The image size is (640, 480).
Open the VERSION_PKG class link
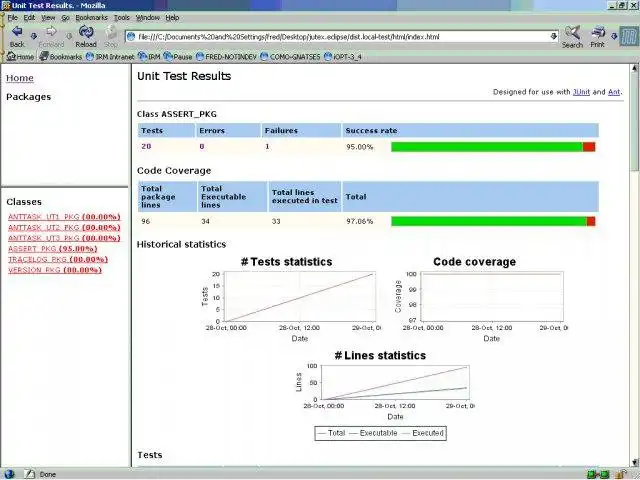[55, 270]
